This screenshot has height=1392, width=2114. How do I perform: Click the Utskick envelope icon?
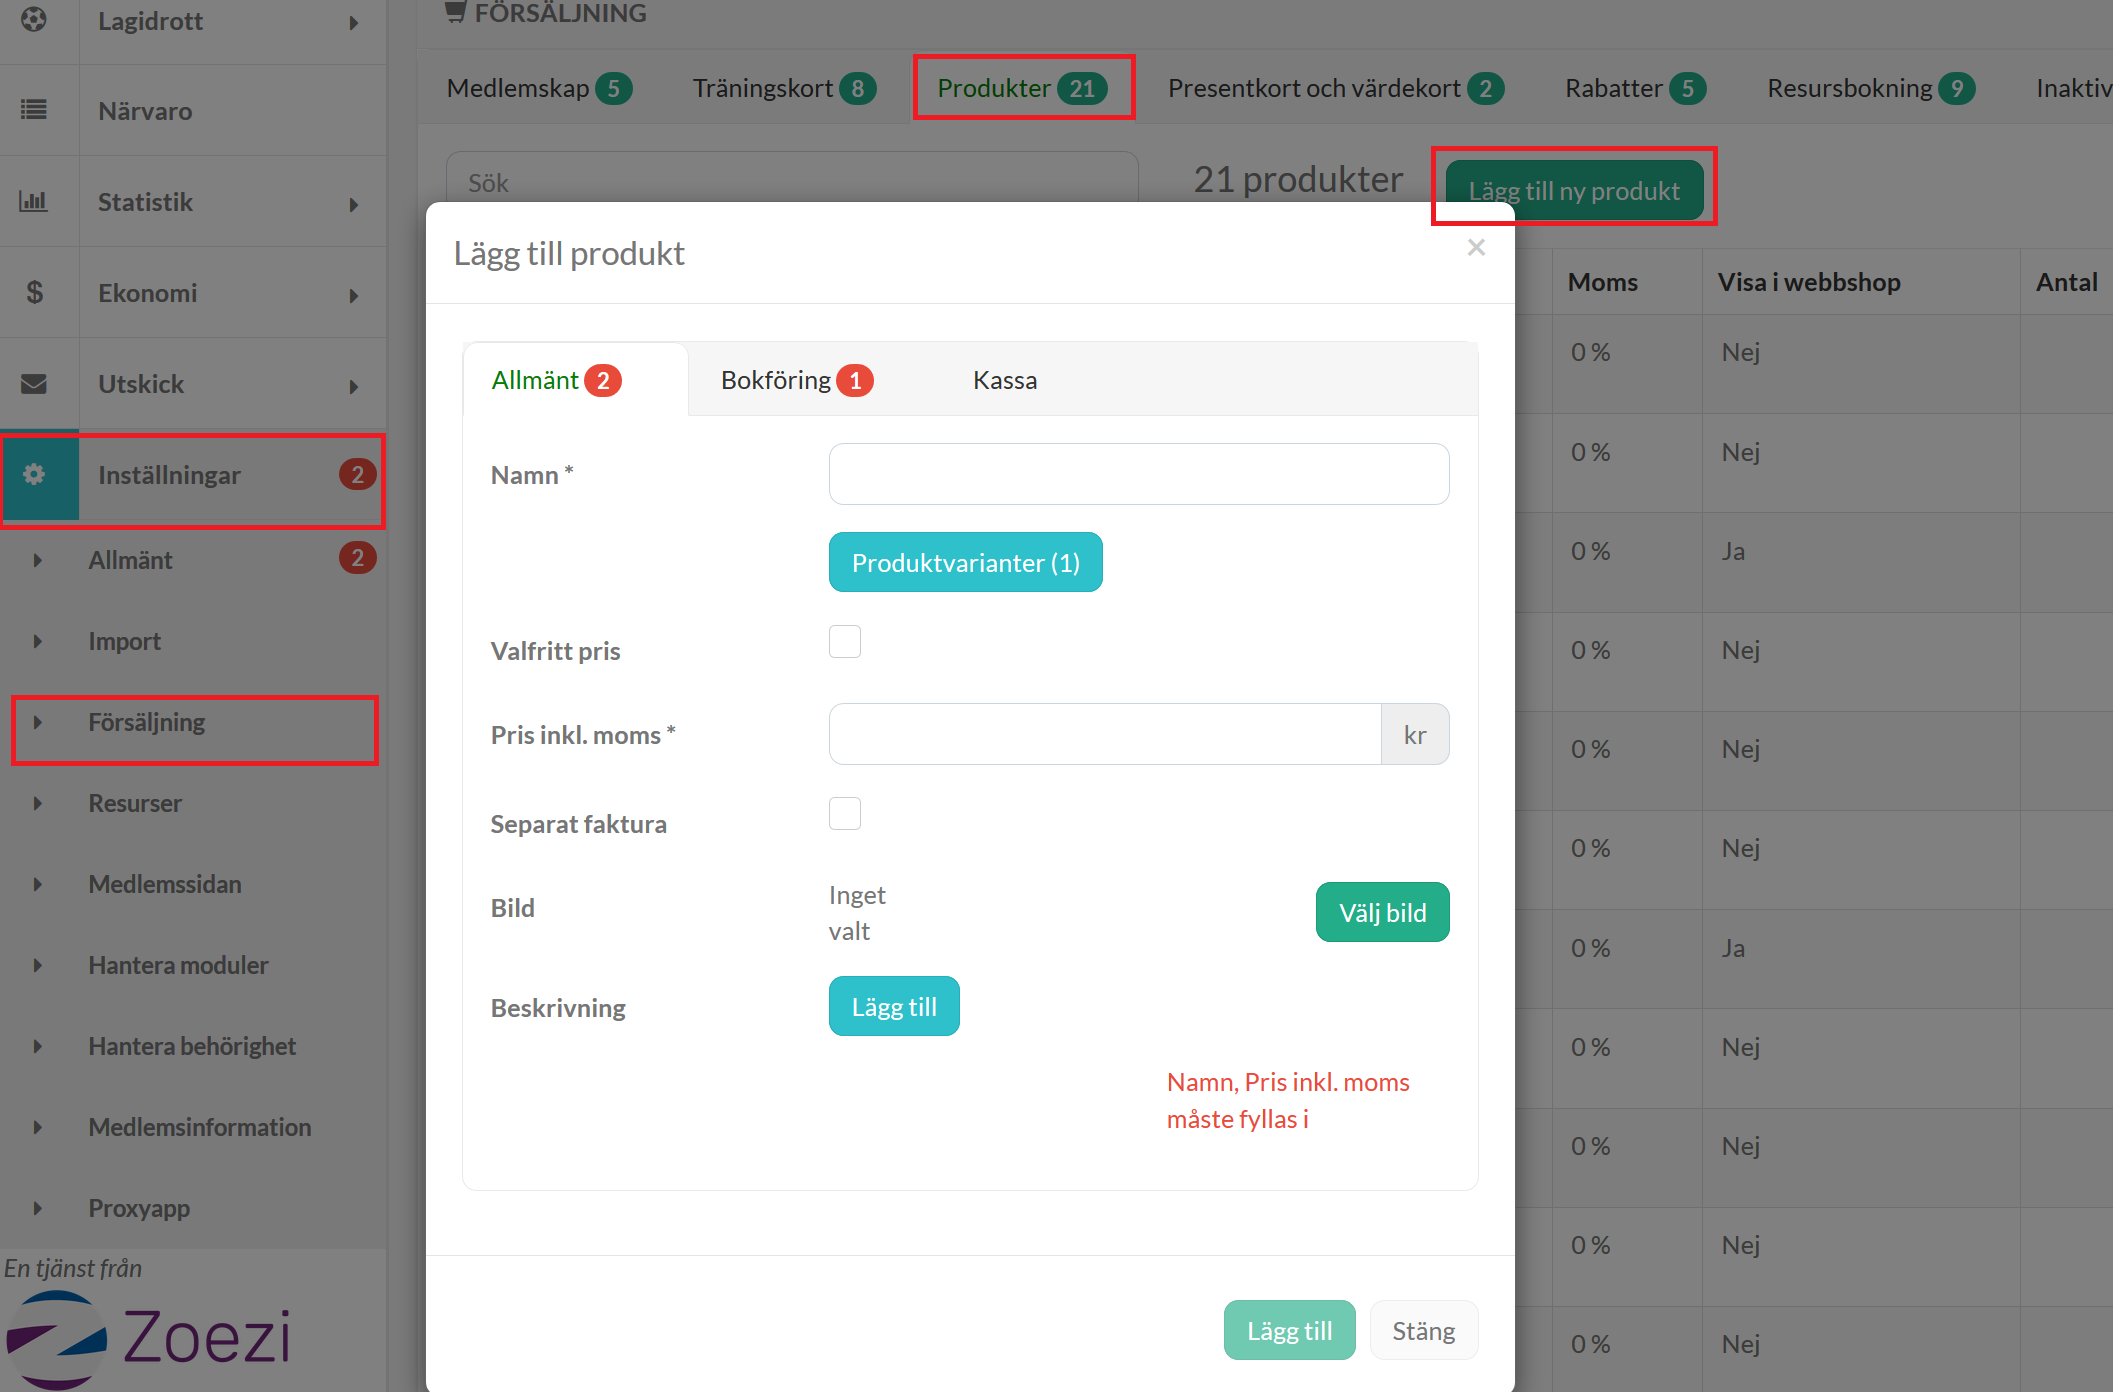pyautogui.click(x=34, y=384)
